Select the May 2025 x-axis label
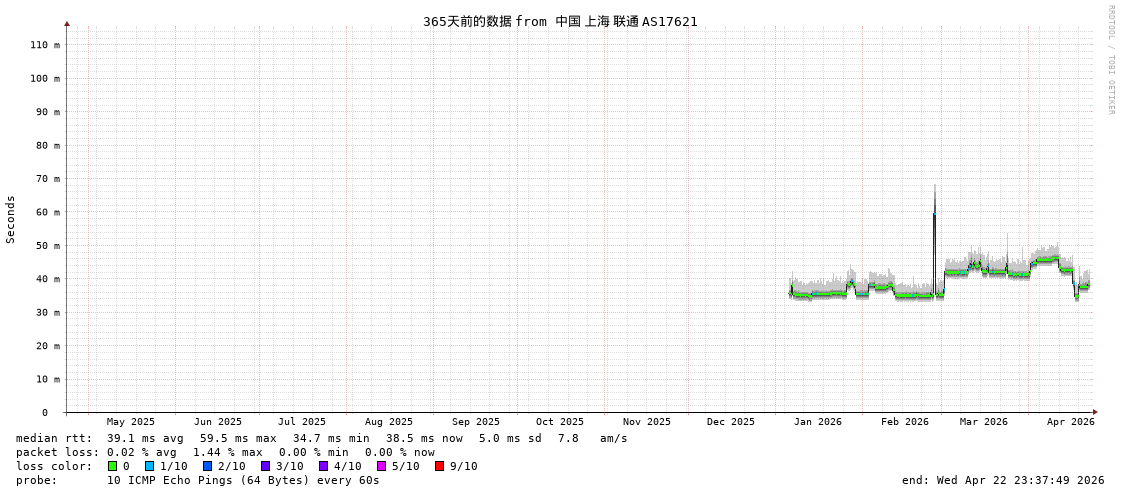 point(131,422)
